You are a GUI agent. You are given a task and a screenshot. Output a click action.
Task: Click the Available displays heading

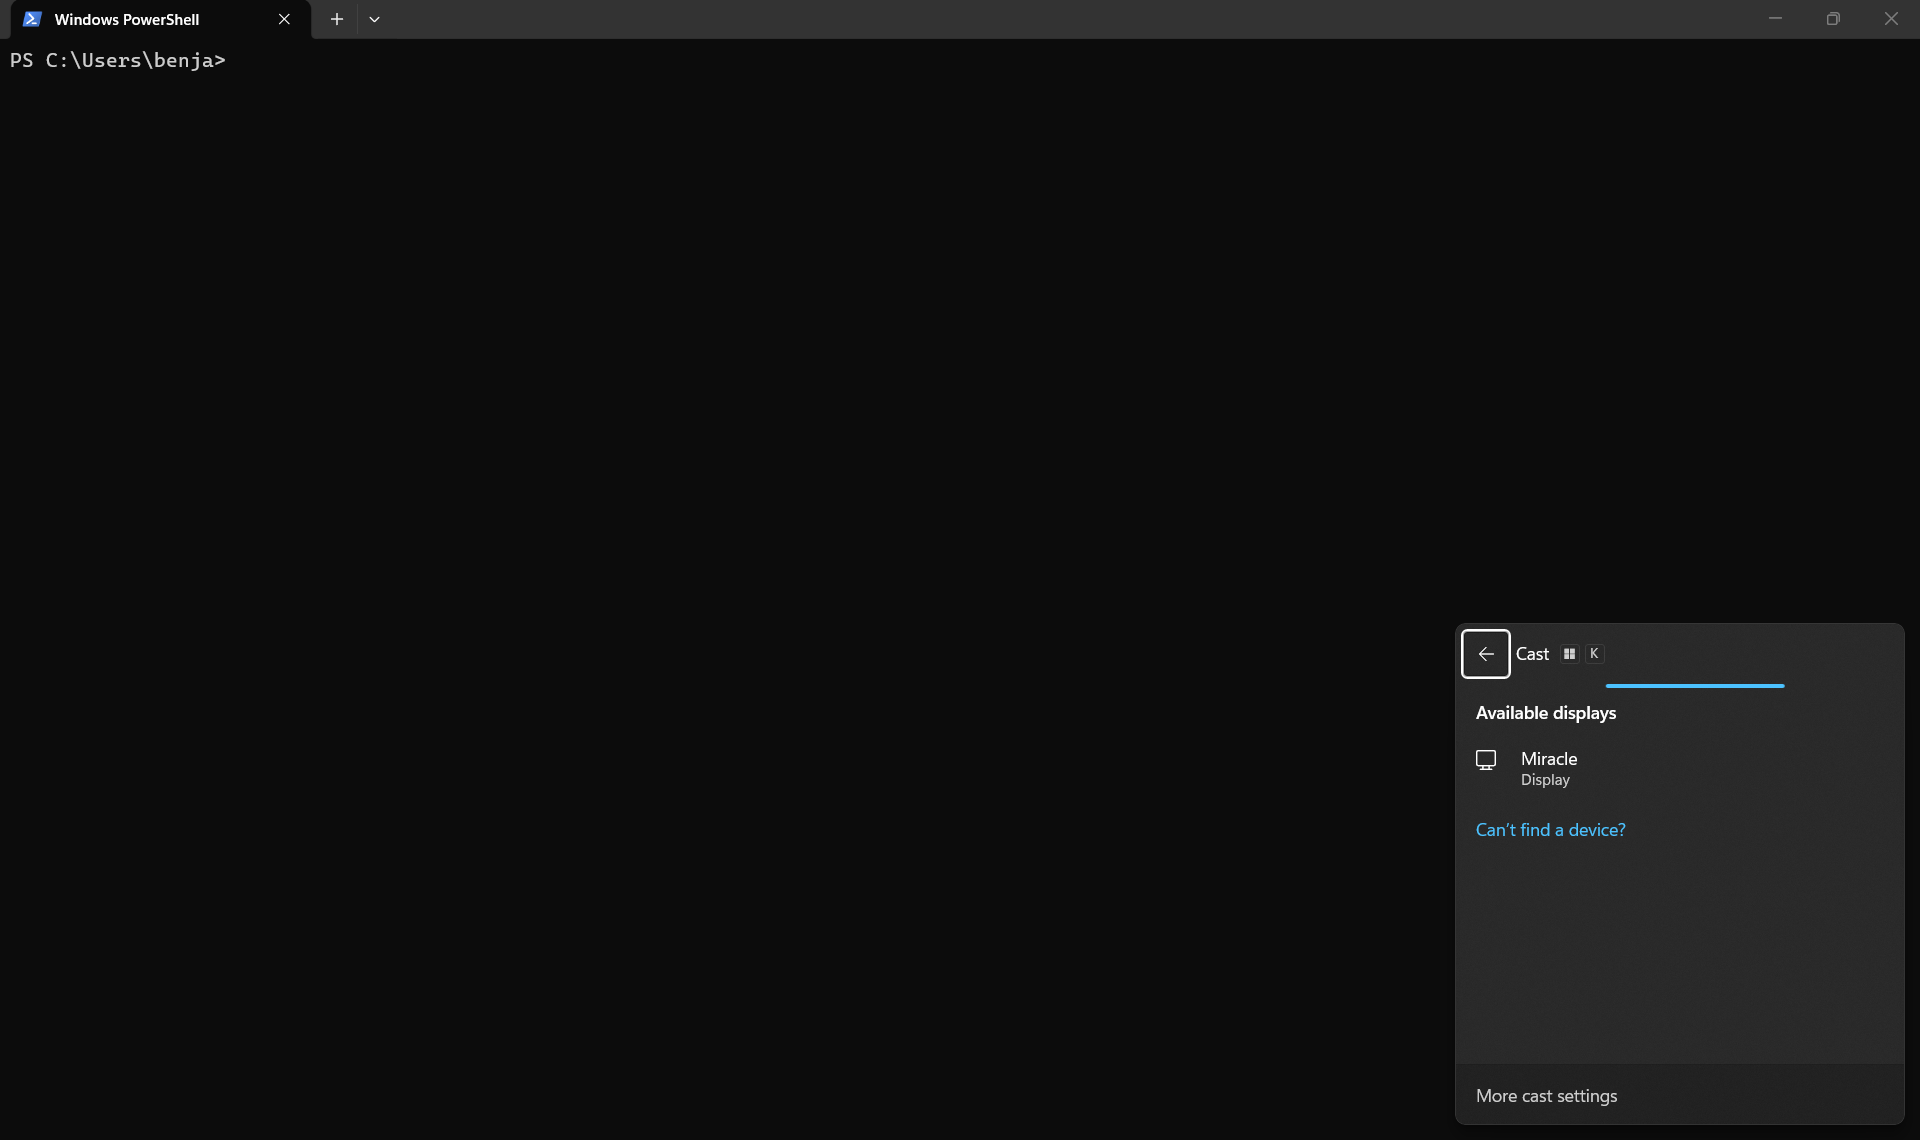pyautogui.click(x=1545, y=713)
